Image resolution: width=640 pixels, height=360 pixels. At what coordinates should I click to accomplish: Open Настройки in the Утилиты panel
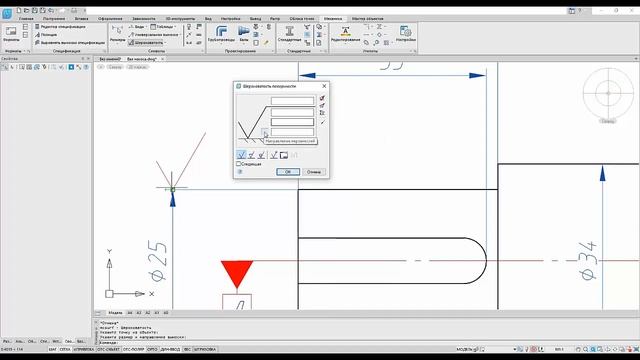click(x=405, y=34)
